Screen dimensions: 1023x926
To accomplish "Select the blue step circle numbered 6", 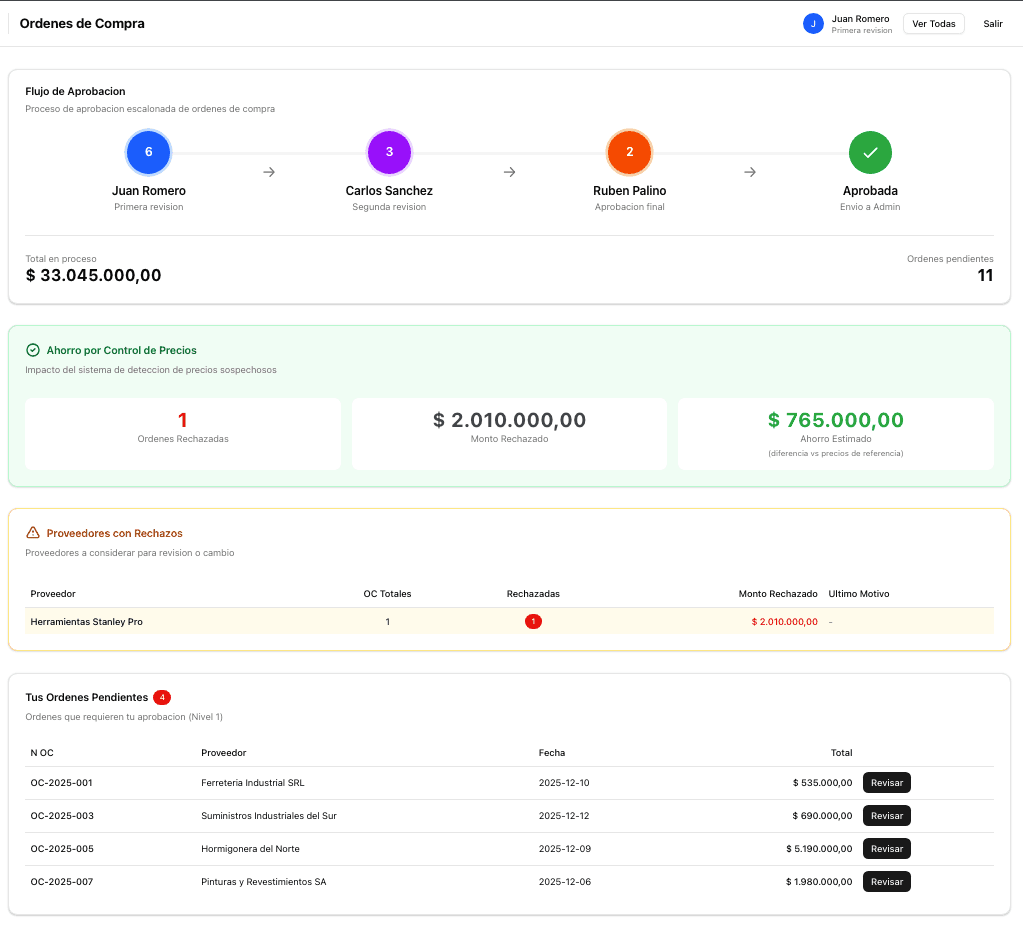I will click(149, 152).
